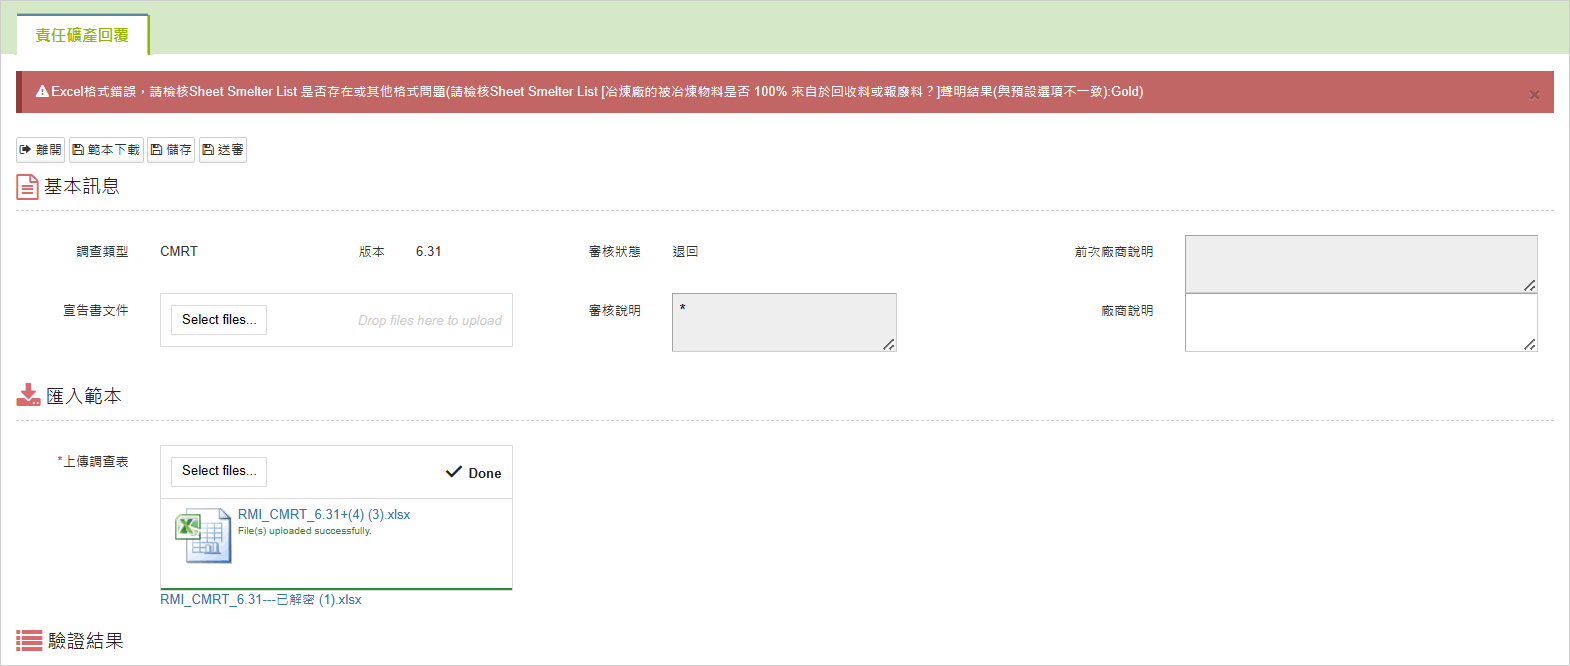This screenshot has width=1570, height=666.
Task: Click the 前次廠商說明 text area
Action: click(x=1360, y=264)
